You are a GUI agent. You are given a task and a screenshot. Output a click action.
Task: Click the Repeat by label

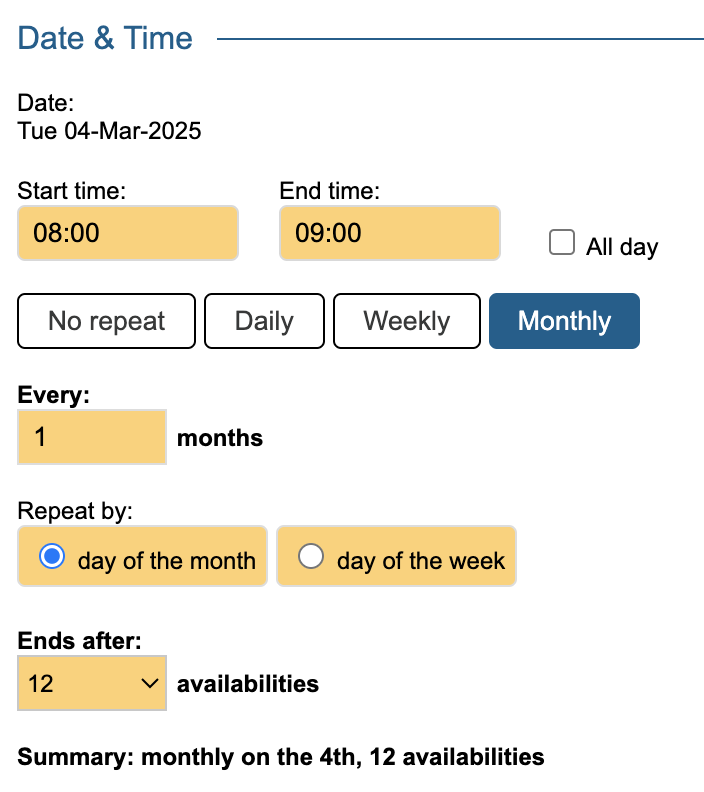click(75, 510)
